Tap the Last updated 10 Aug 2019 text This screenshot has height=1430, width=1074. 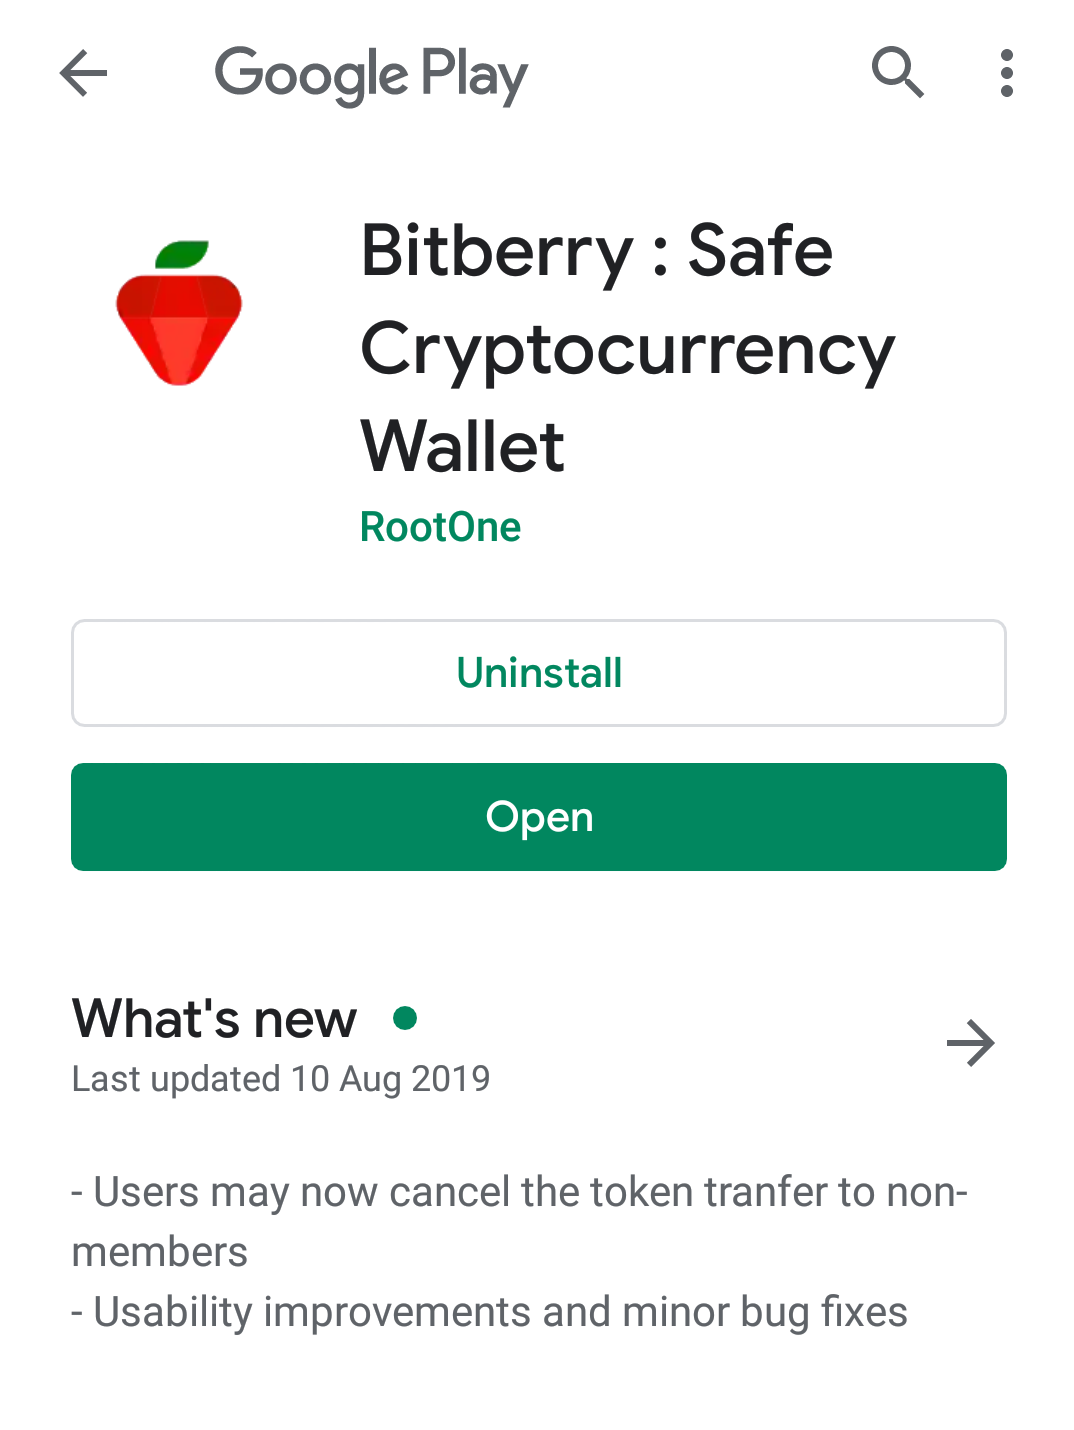coord(281,1079)
